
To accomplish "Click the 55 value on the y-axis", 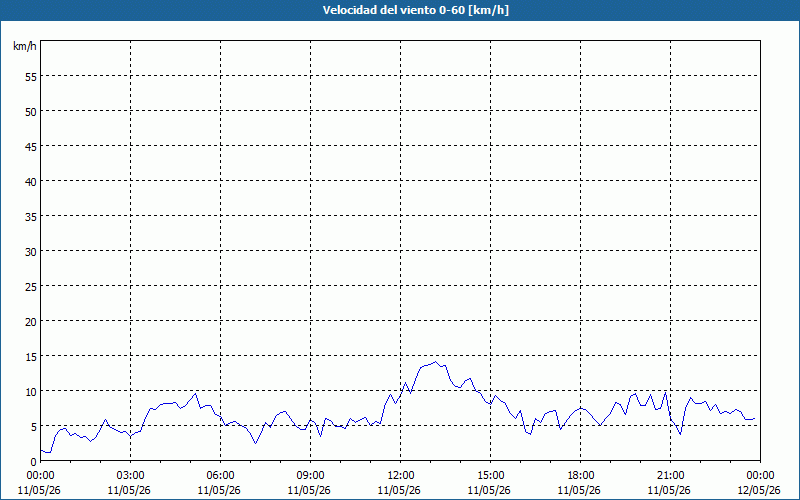I will [31, 77].
